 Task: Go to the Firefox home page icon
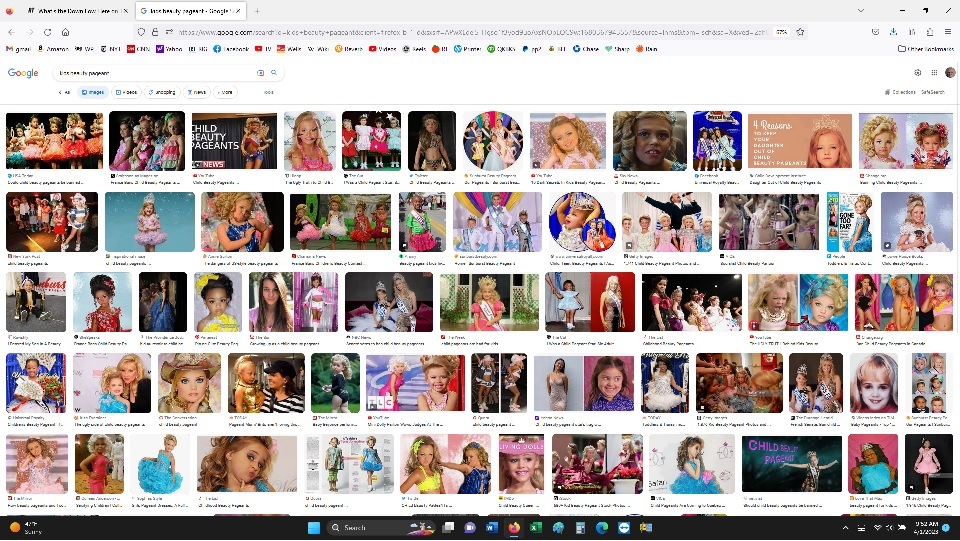(x=65, y=32)
